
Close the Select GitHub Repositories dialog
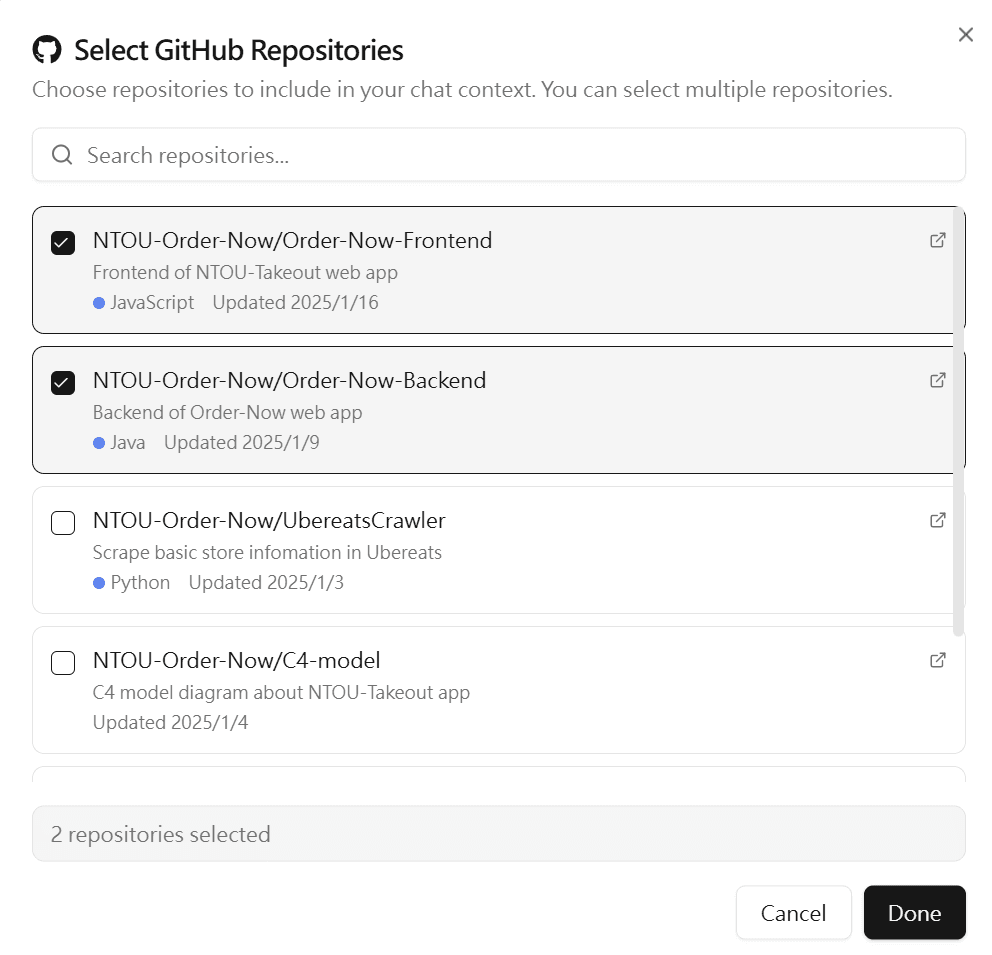click(x=965, y=35)
